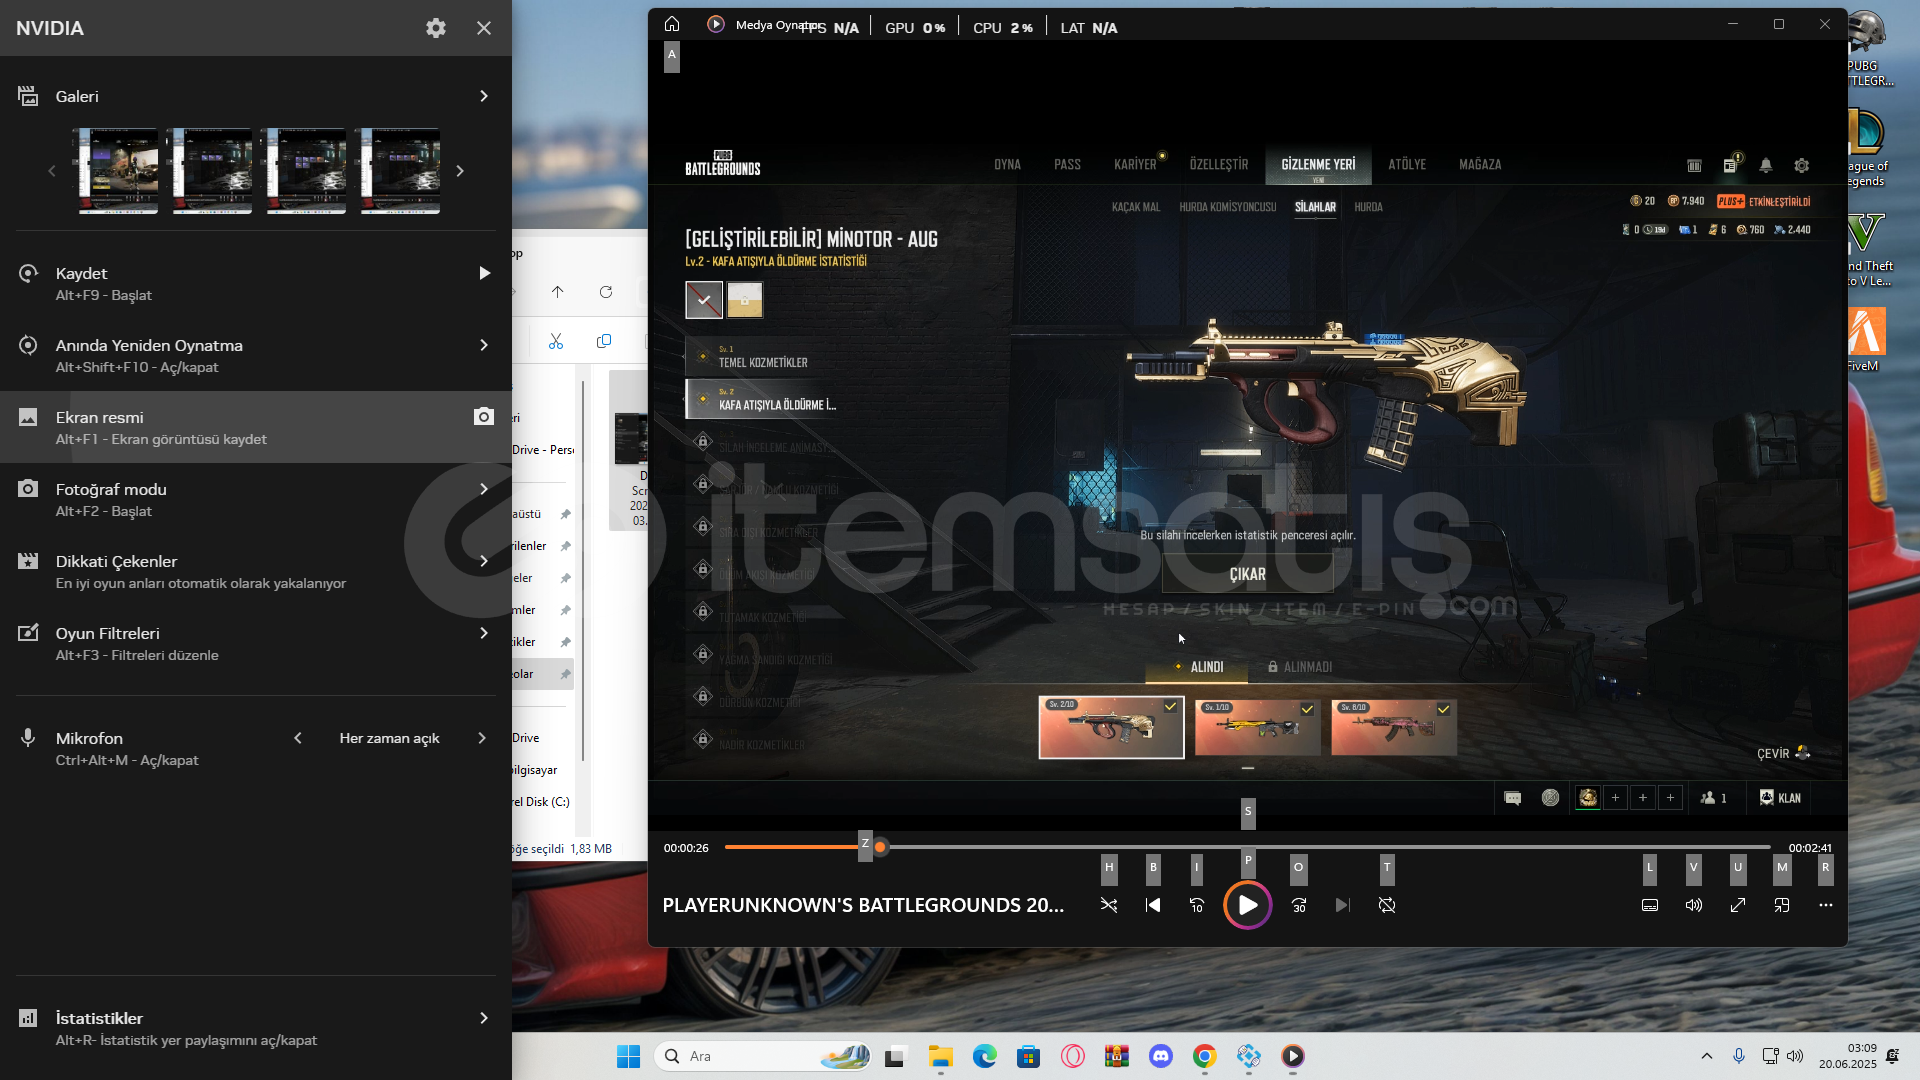Enter fullscreen in media player

(1738, 905)
